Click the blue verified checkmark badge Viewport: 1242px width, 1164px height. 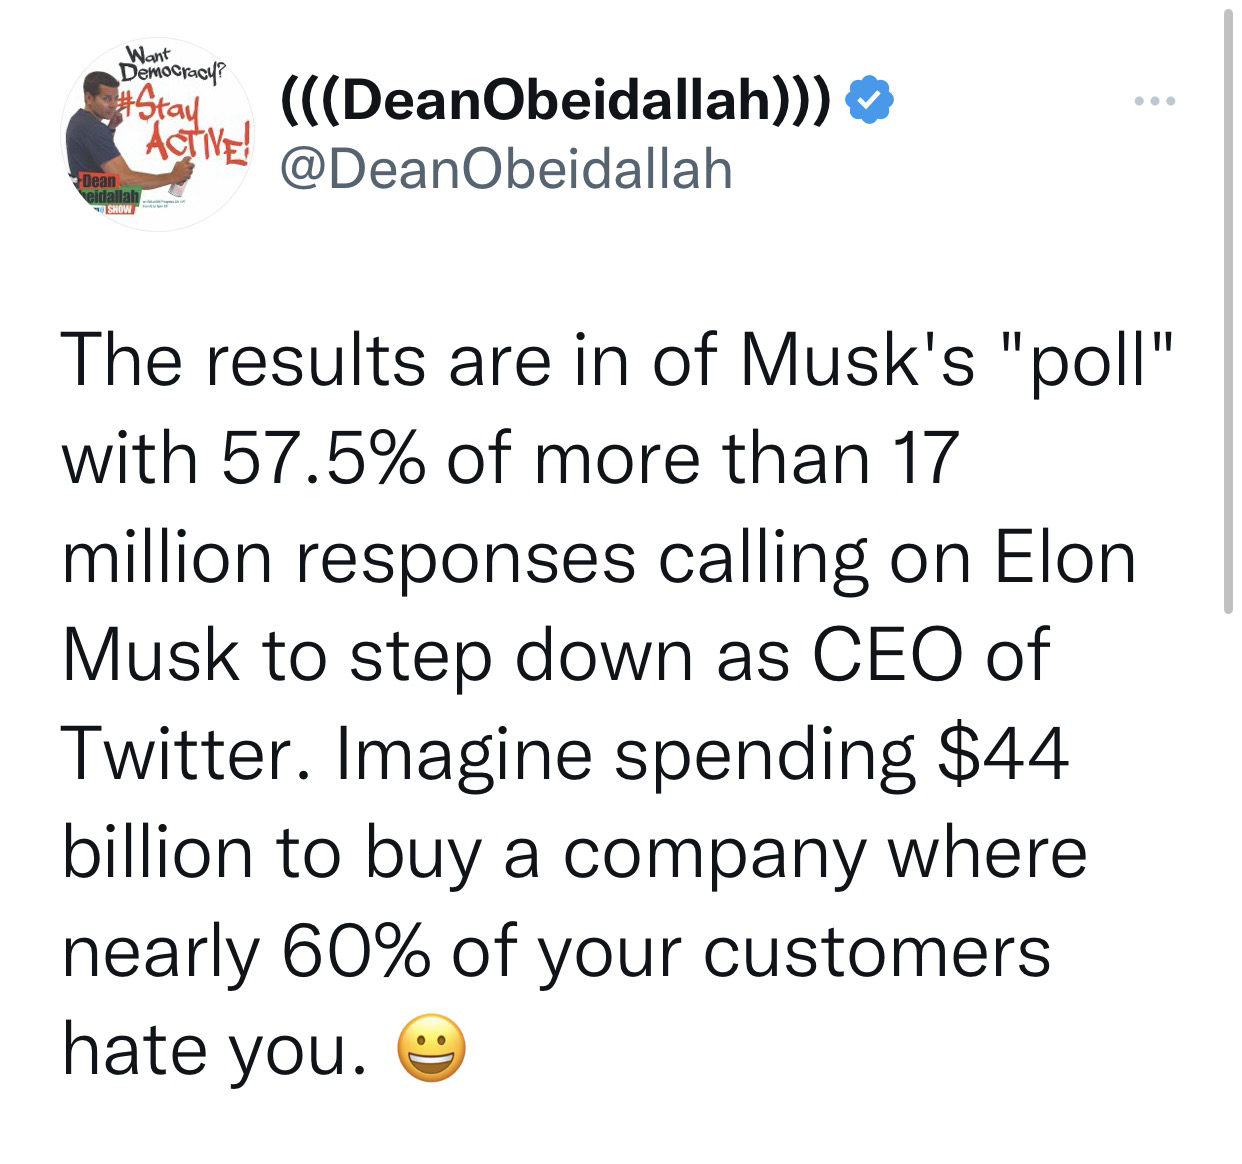point(870,101)
